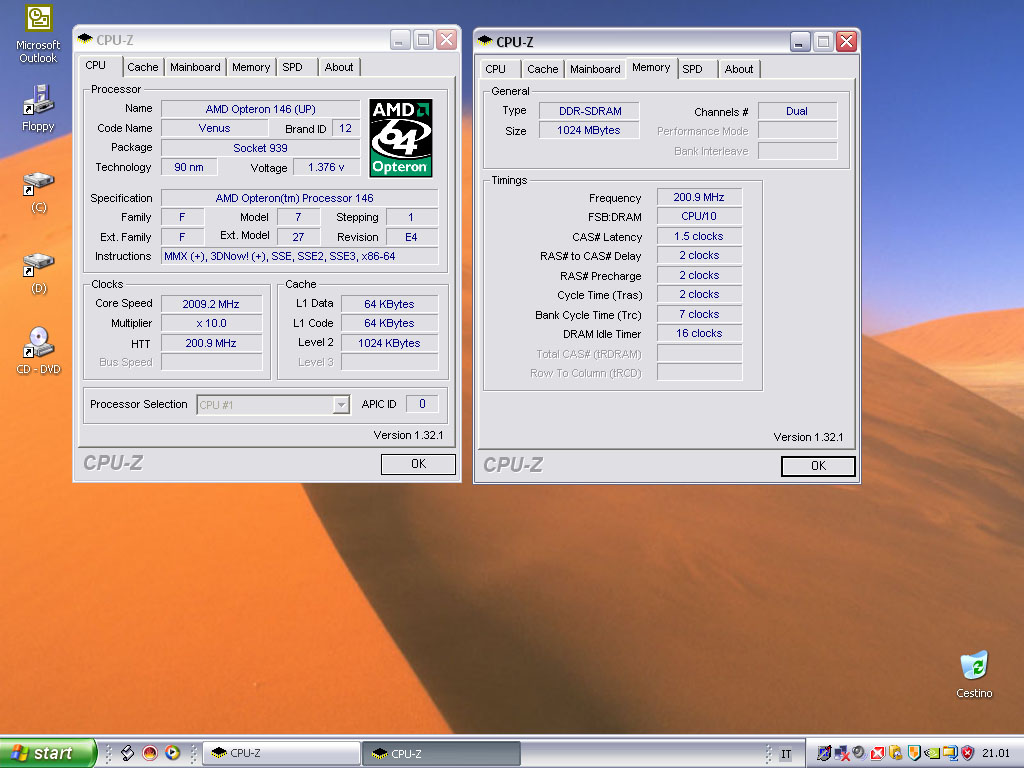Launch the red flame quick launch icon
1024x768 pixels.
(x=150, y=753)
